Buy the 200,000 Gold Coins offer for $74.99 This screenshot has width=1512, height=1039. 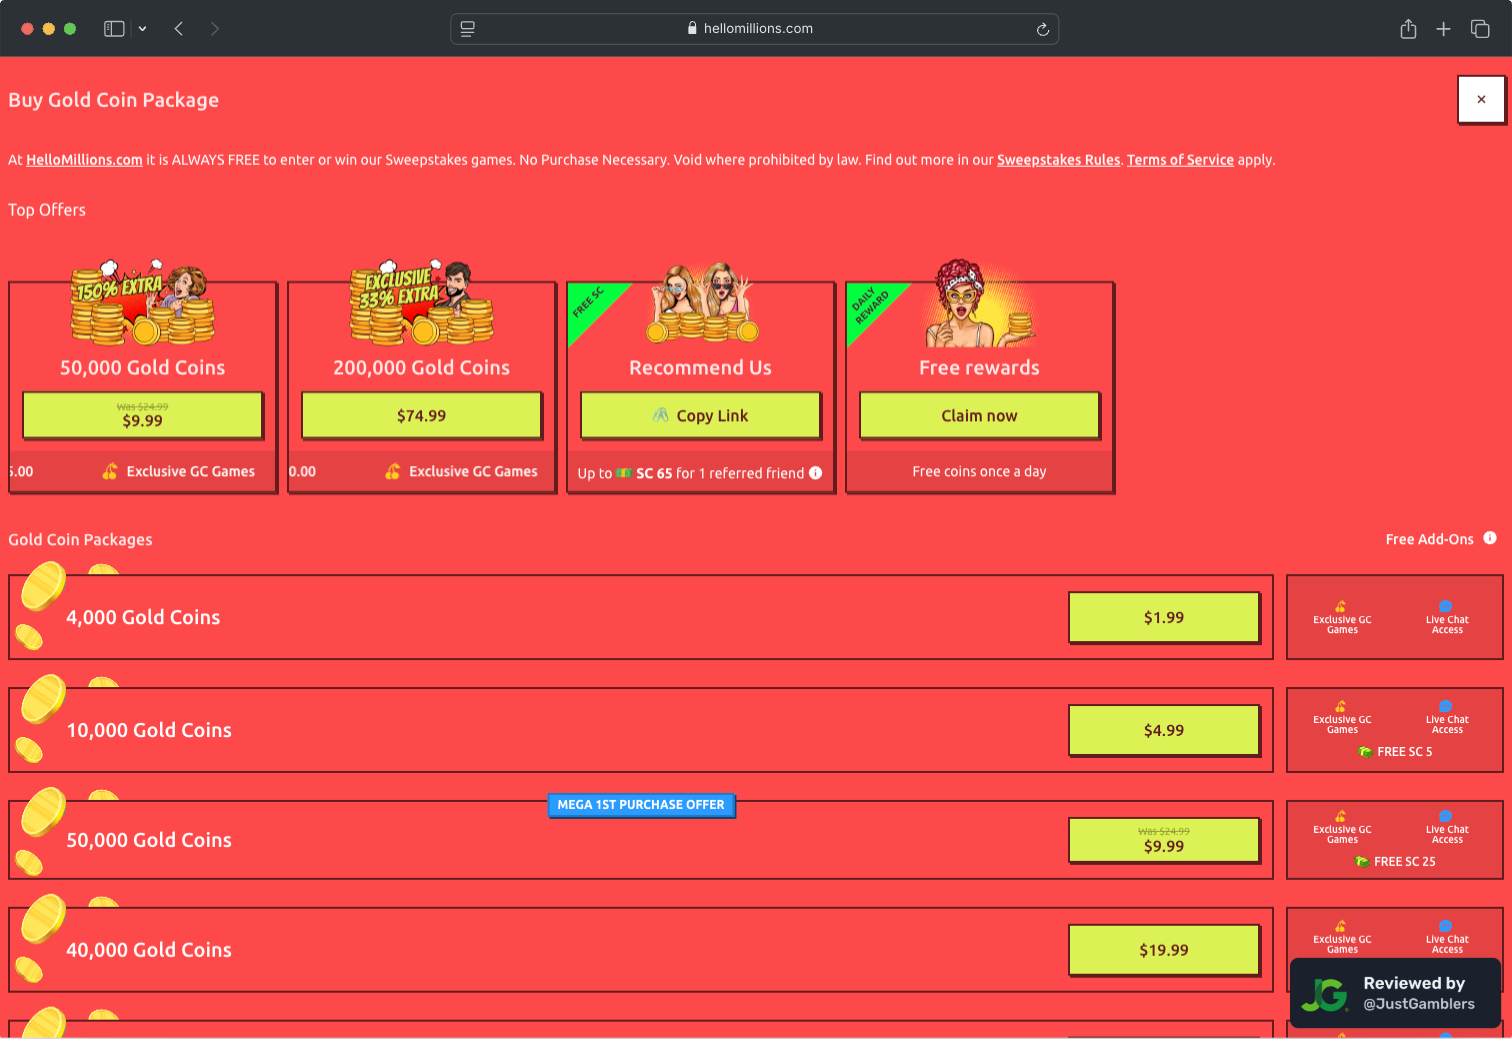[422, 415]
